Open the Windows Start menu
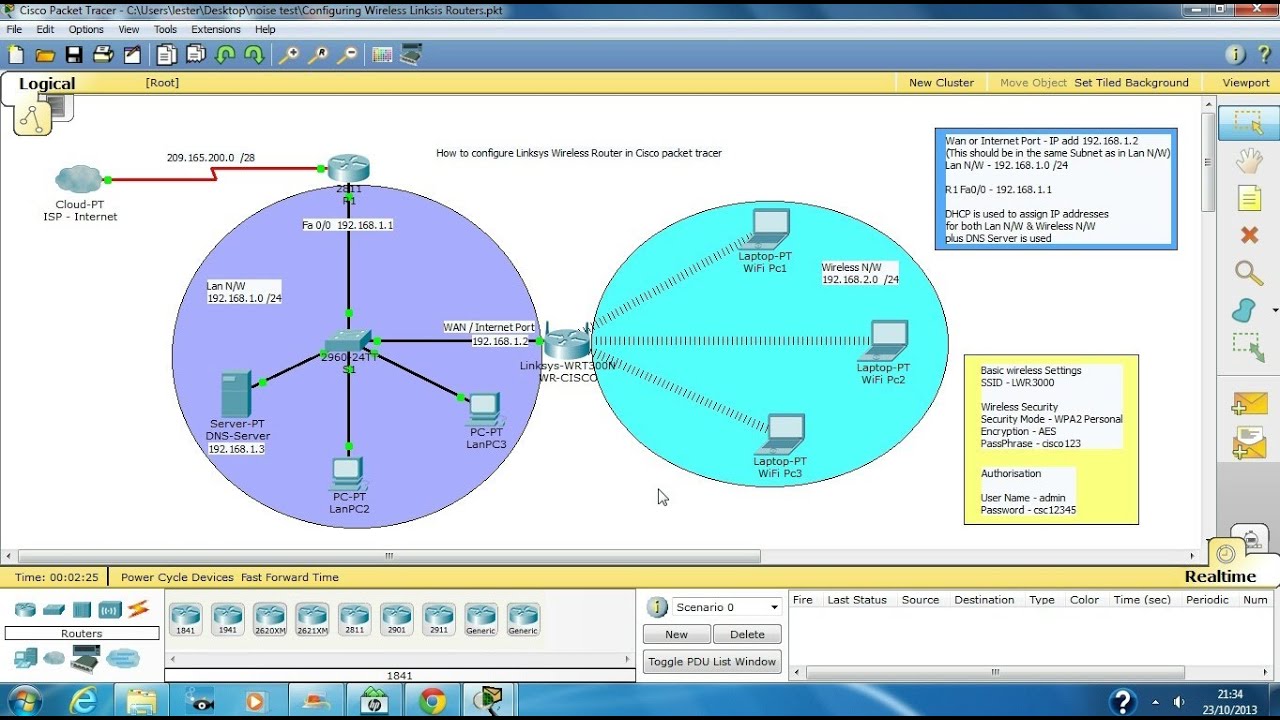Image resolution: width=1280 pixels, height=720 pixels. tap(22, 701)
